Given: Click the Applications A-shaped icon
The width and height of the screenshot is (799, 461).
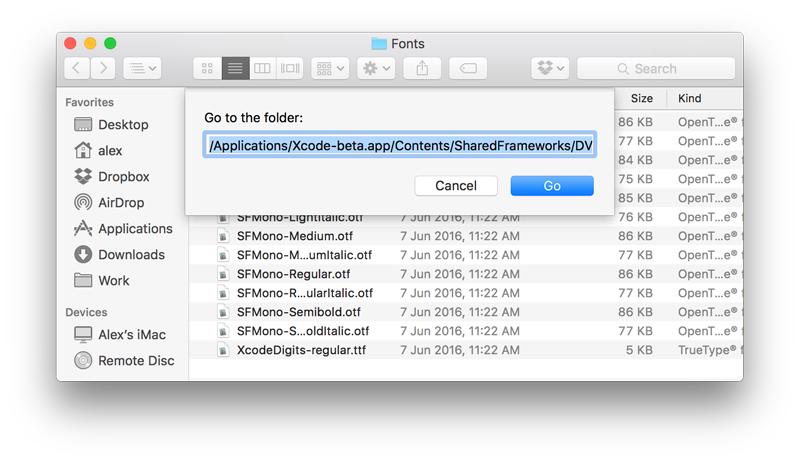Looking at the screenshot, I should tap(83, 228).
